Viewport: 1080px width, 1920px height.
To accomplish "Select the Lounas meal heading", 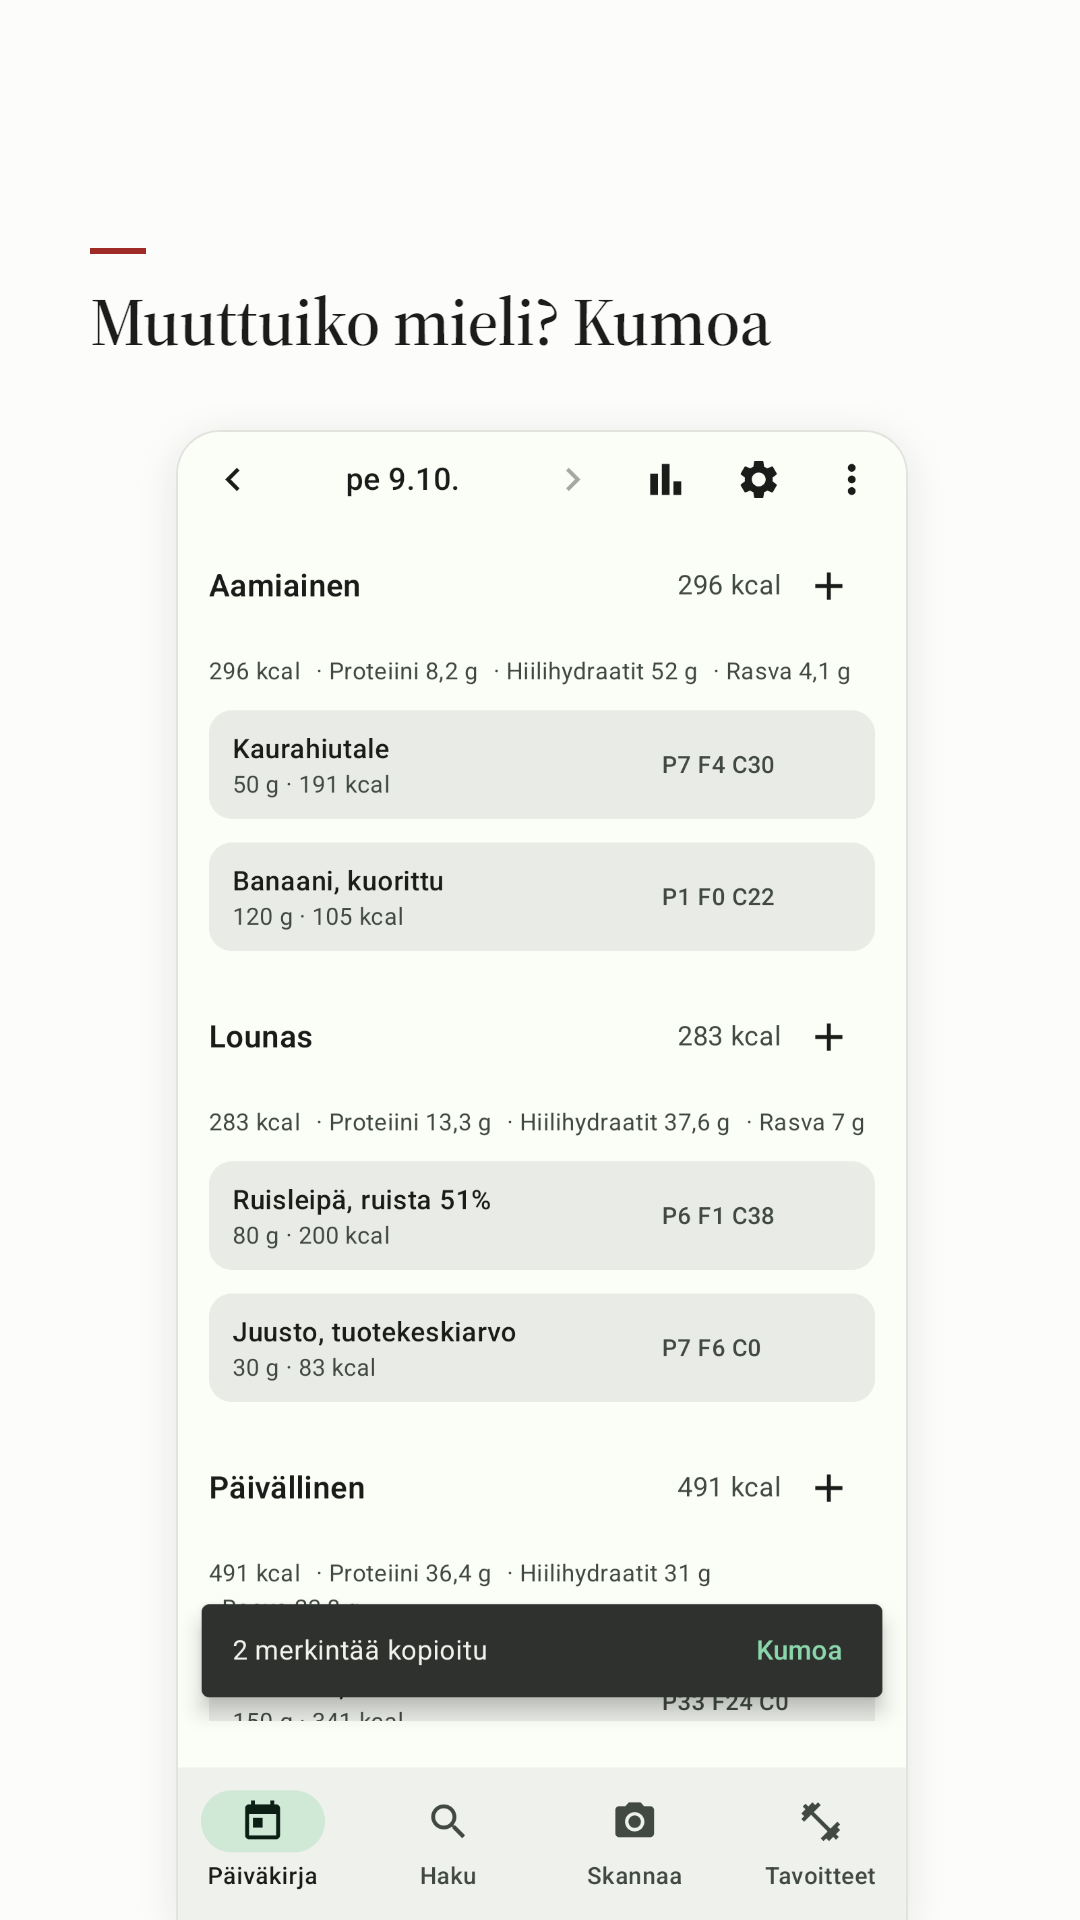I will point(261,1037).
